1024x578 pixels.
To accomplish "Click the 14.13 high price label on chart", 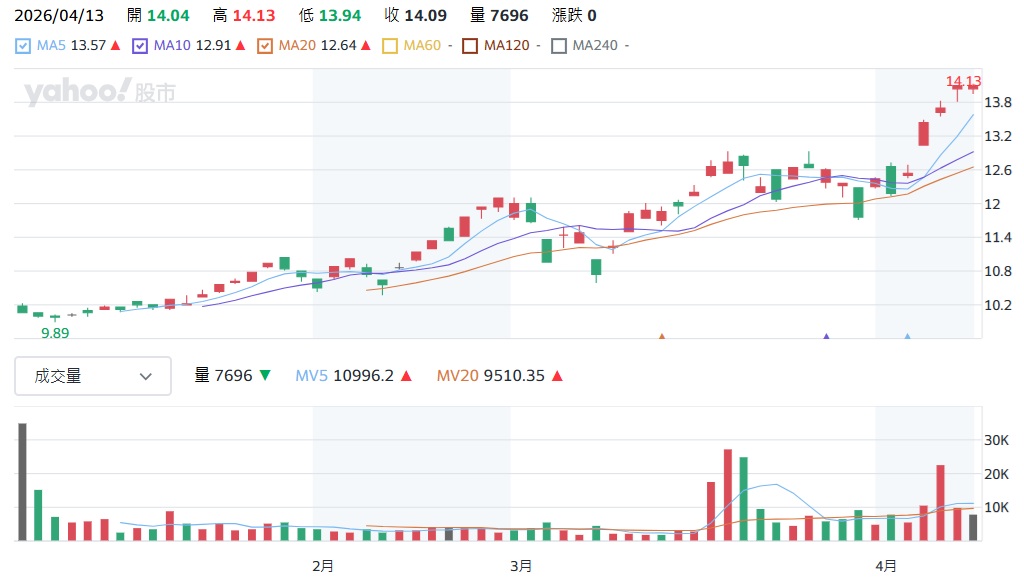I will coord(963,83).
